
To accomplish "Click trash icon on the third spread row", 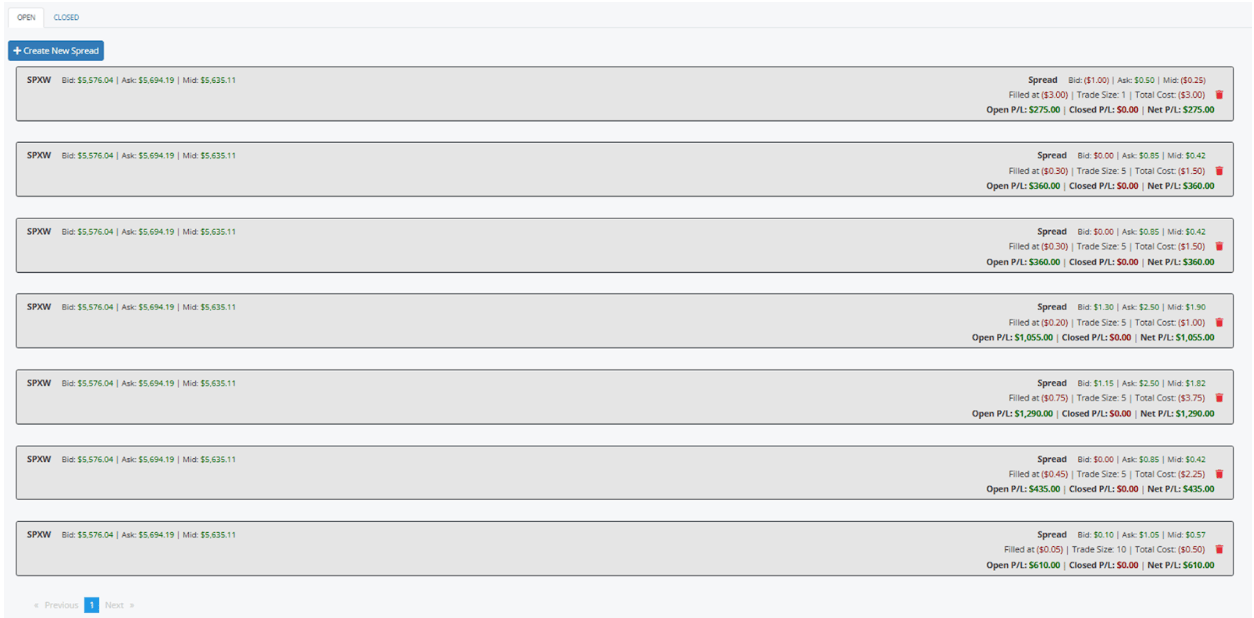I will coord(1219,246).
